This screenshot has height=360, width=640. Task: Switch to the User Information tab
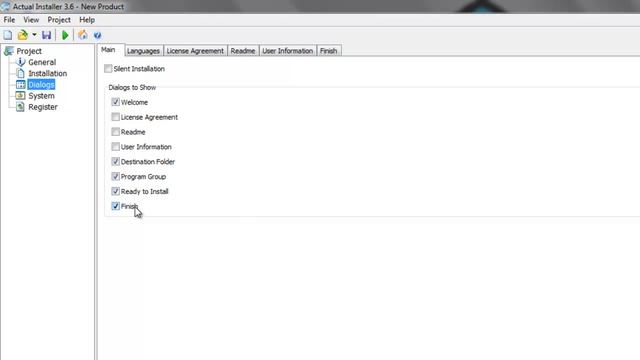coord(288,51)
